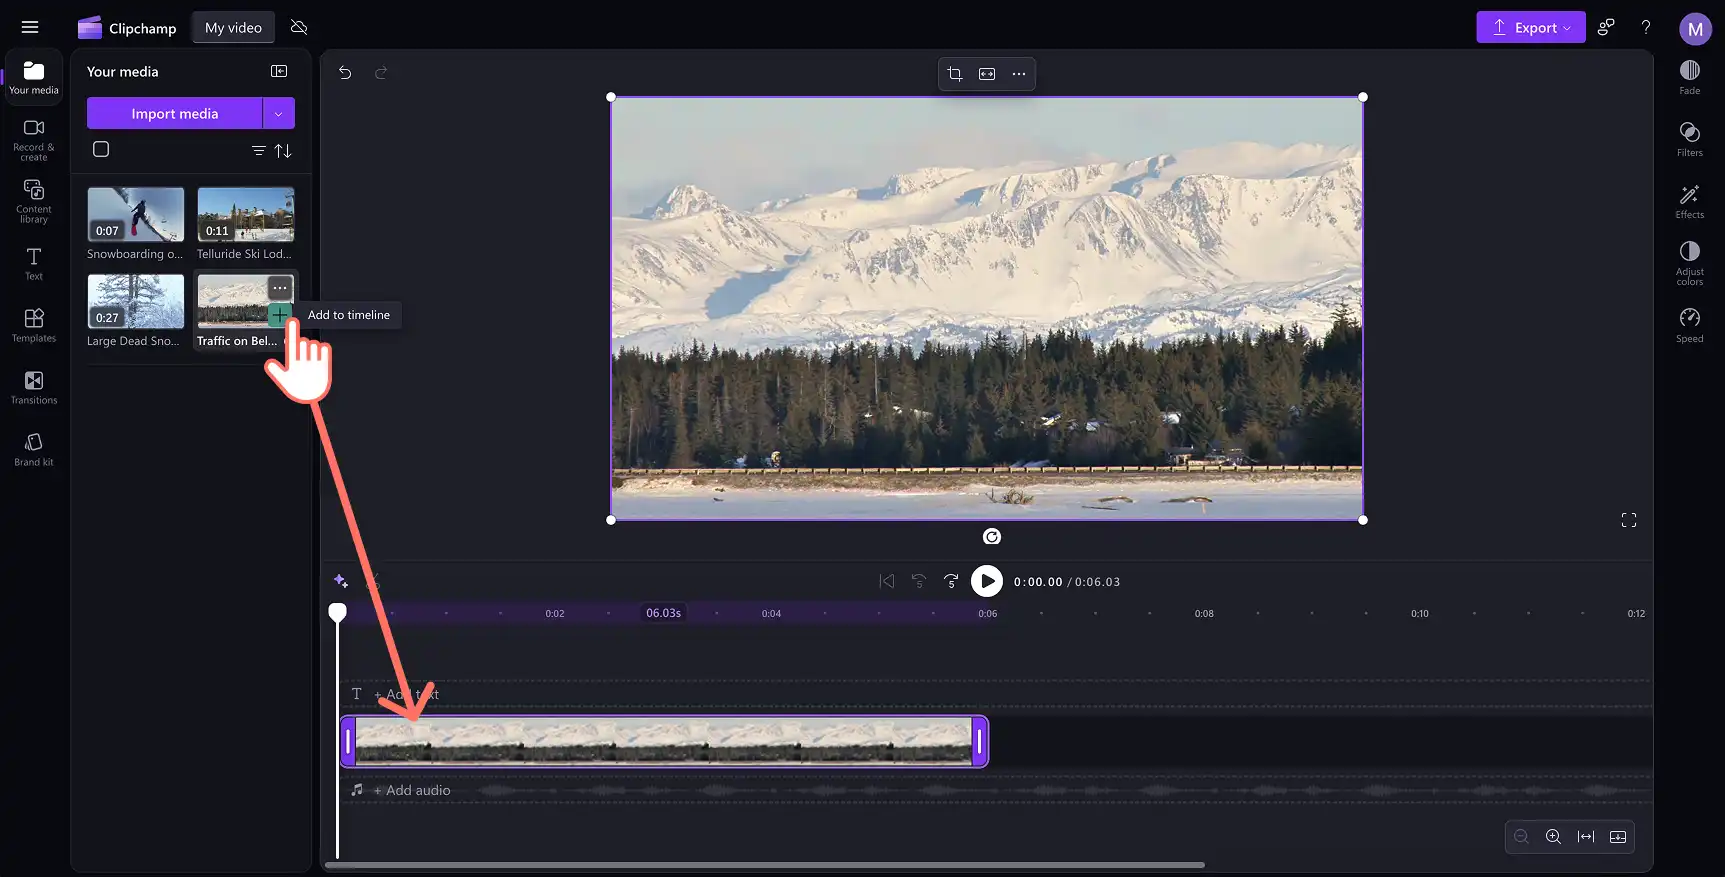Click the Export button
The width and height of the screenshot is (1725, 877).
1531,27
